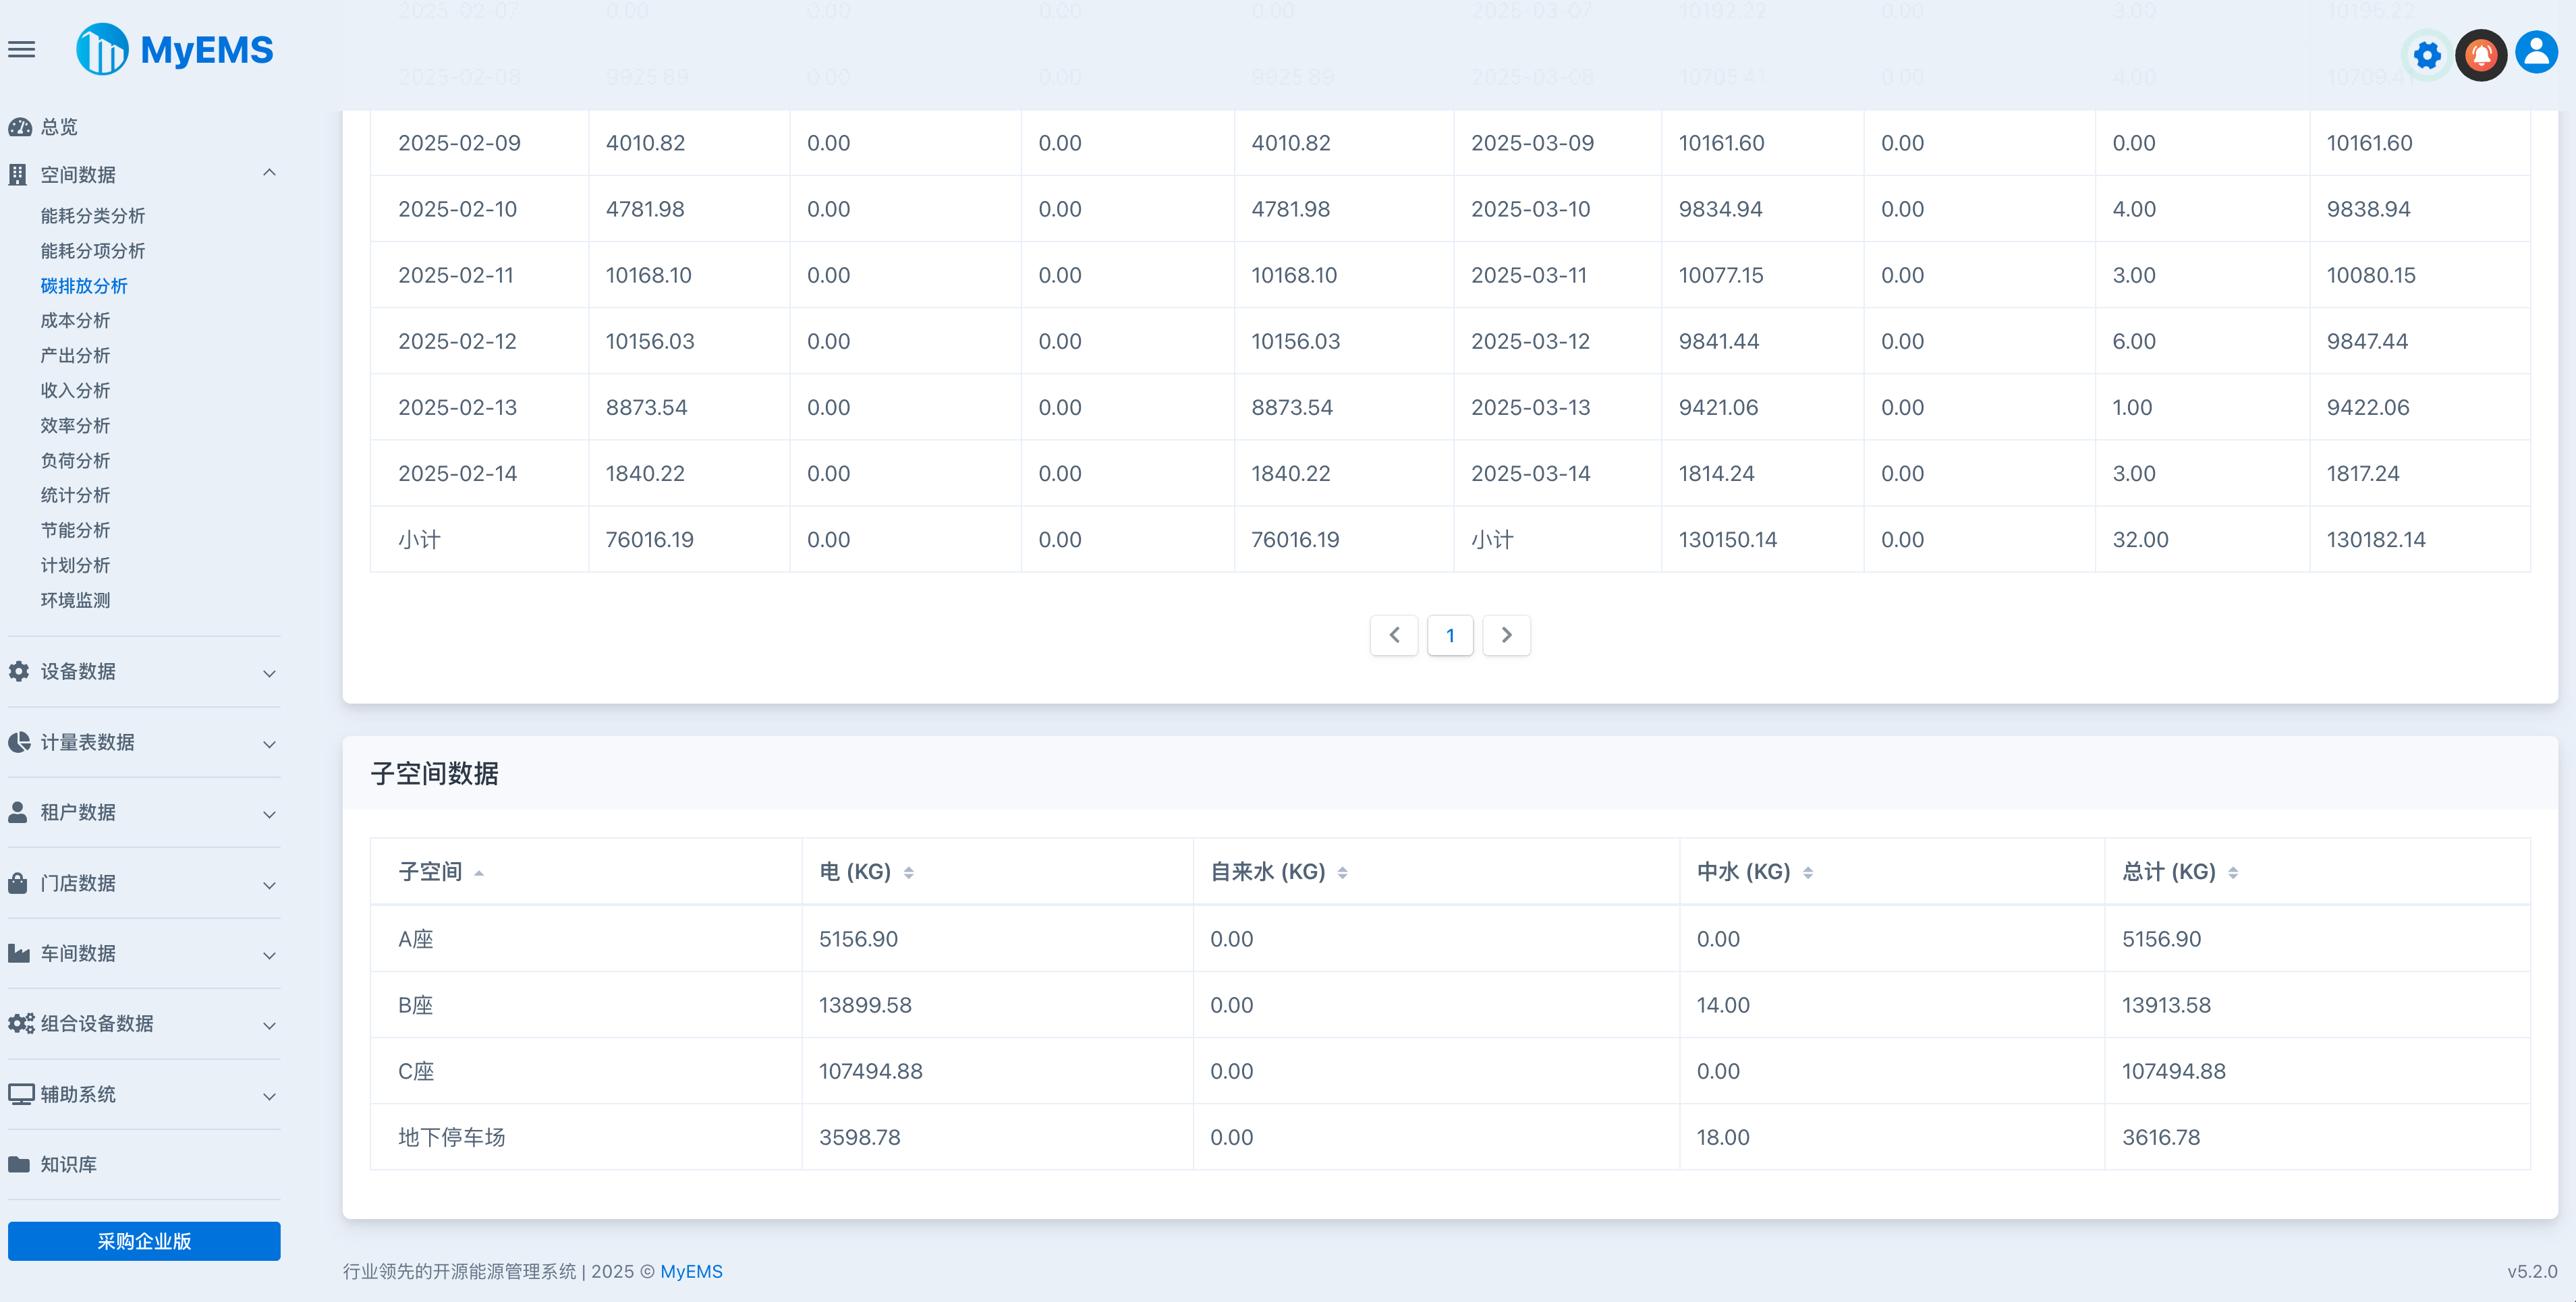Go to next table page arrow

1506,635
